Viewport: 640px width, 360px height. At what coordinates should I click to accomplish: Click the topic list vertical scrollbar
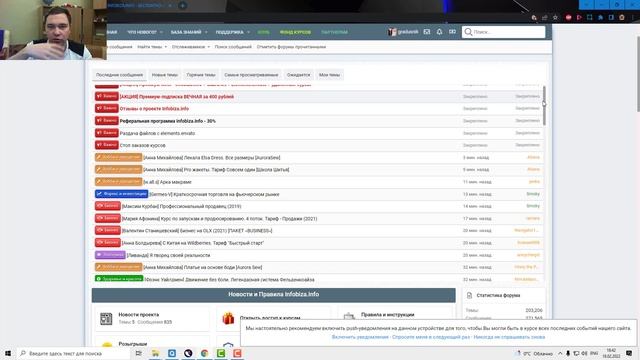(x=544, y=106)
